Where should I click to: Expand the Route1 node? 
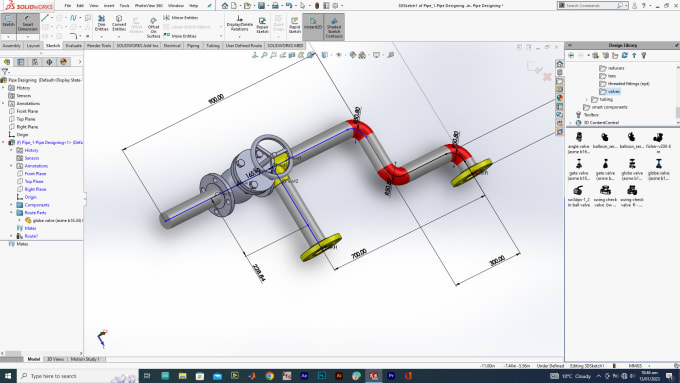pos(11,236)
